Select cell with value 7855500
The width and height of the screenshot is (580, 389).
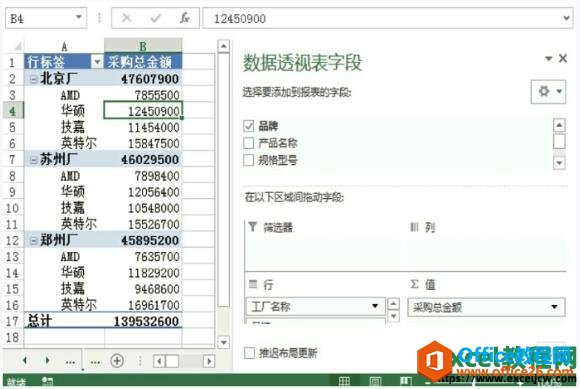(143, 95)
